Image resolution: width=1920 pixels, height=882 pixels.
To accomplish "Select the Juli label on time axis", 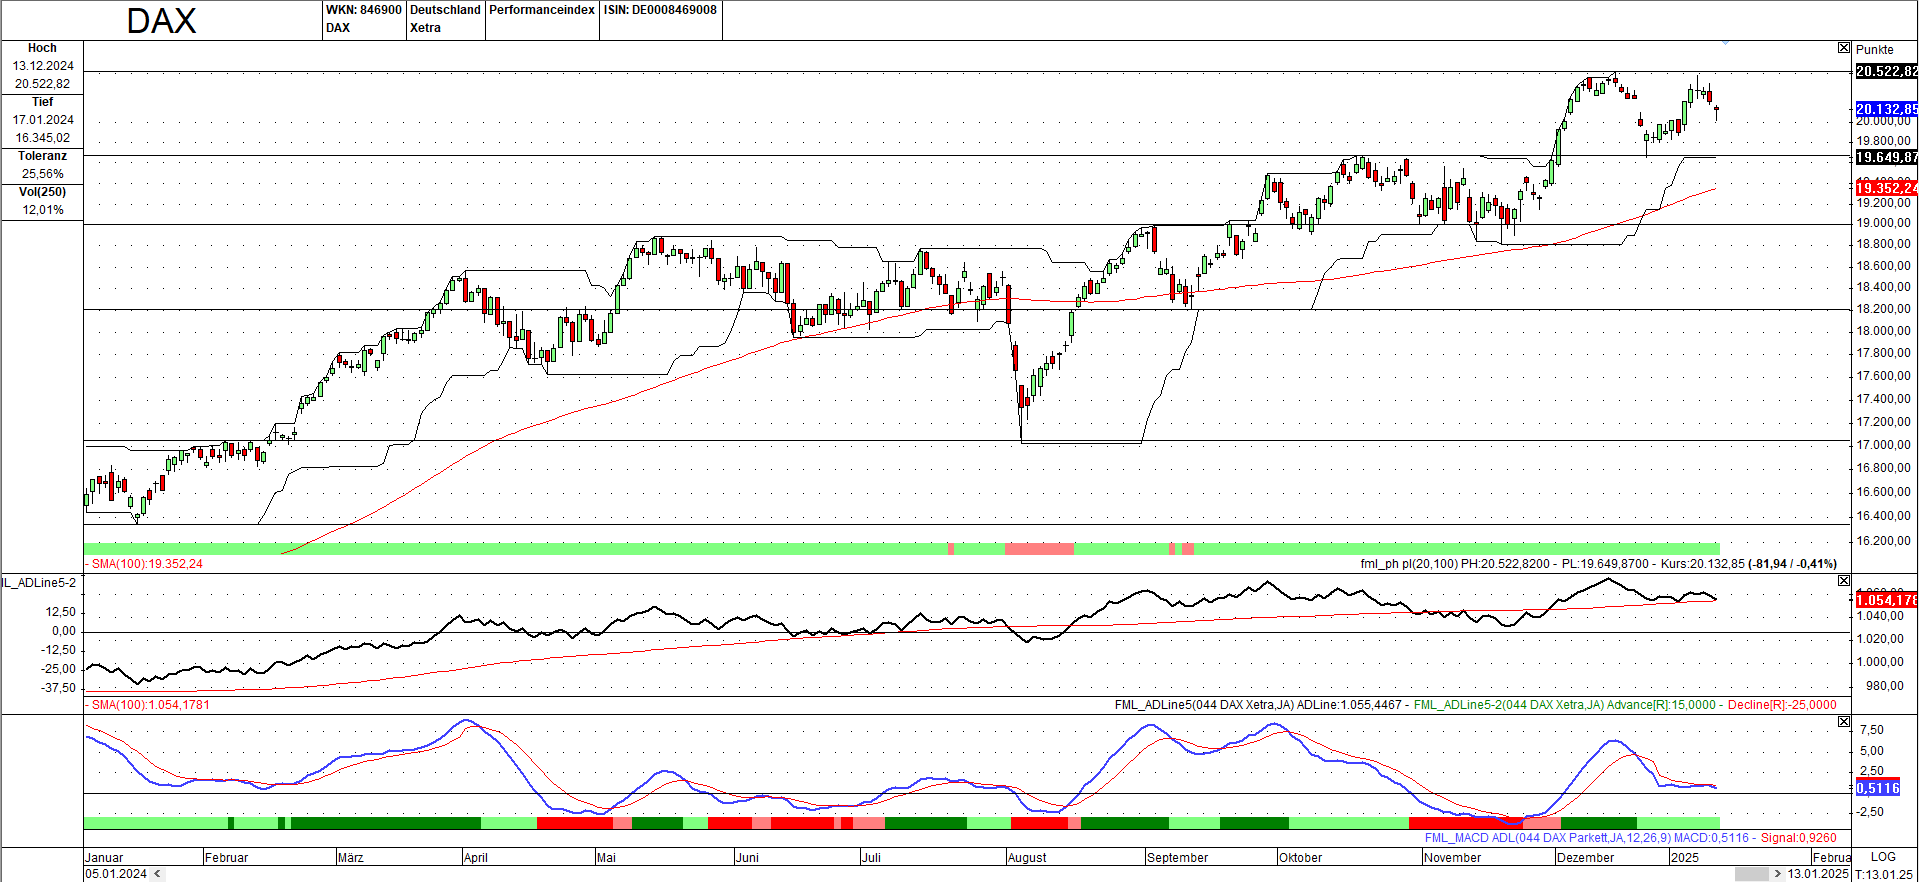I will click(871, 858).
